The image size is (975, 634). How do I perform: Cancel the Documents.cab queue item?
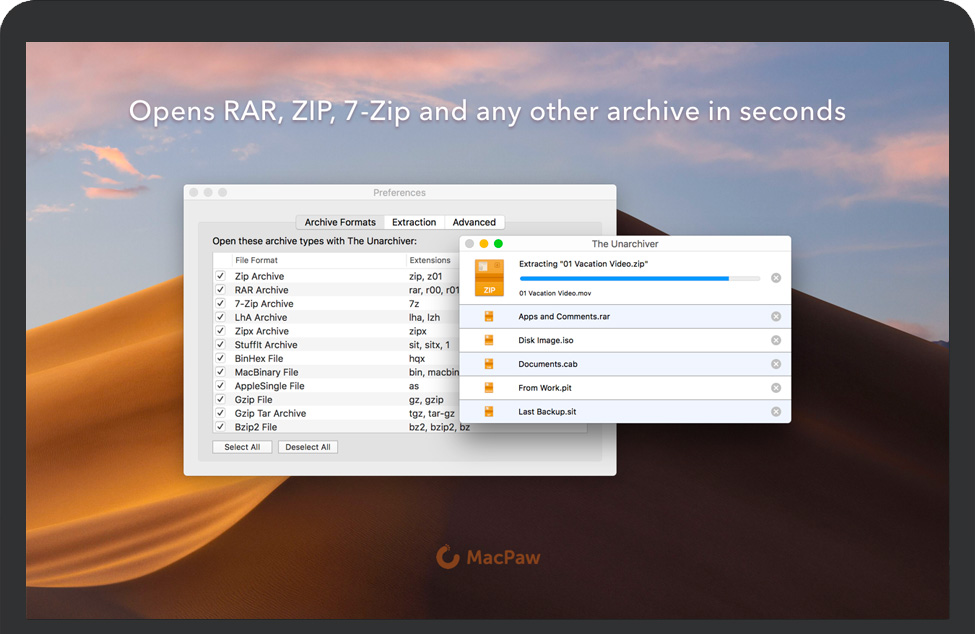pos(776,365)
